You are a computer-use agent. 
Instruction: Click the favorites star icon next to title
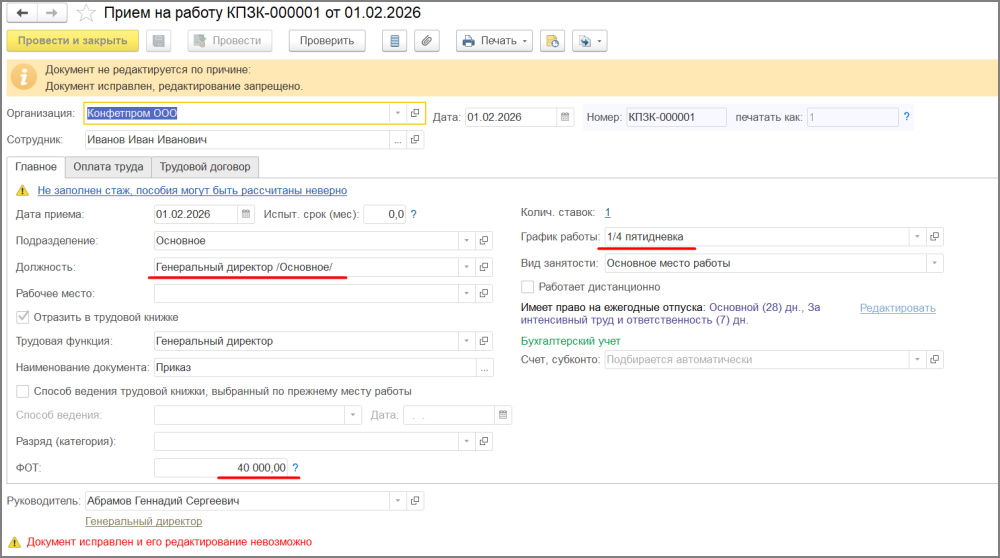[87, 13]
